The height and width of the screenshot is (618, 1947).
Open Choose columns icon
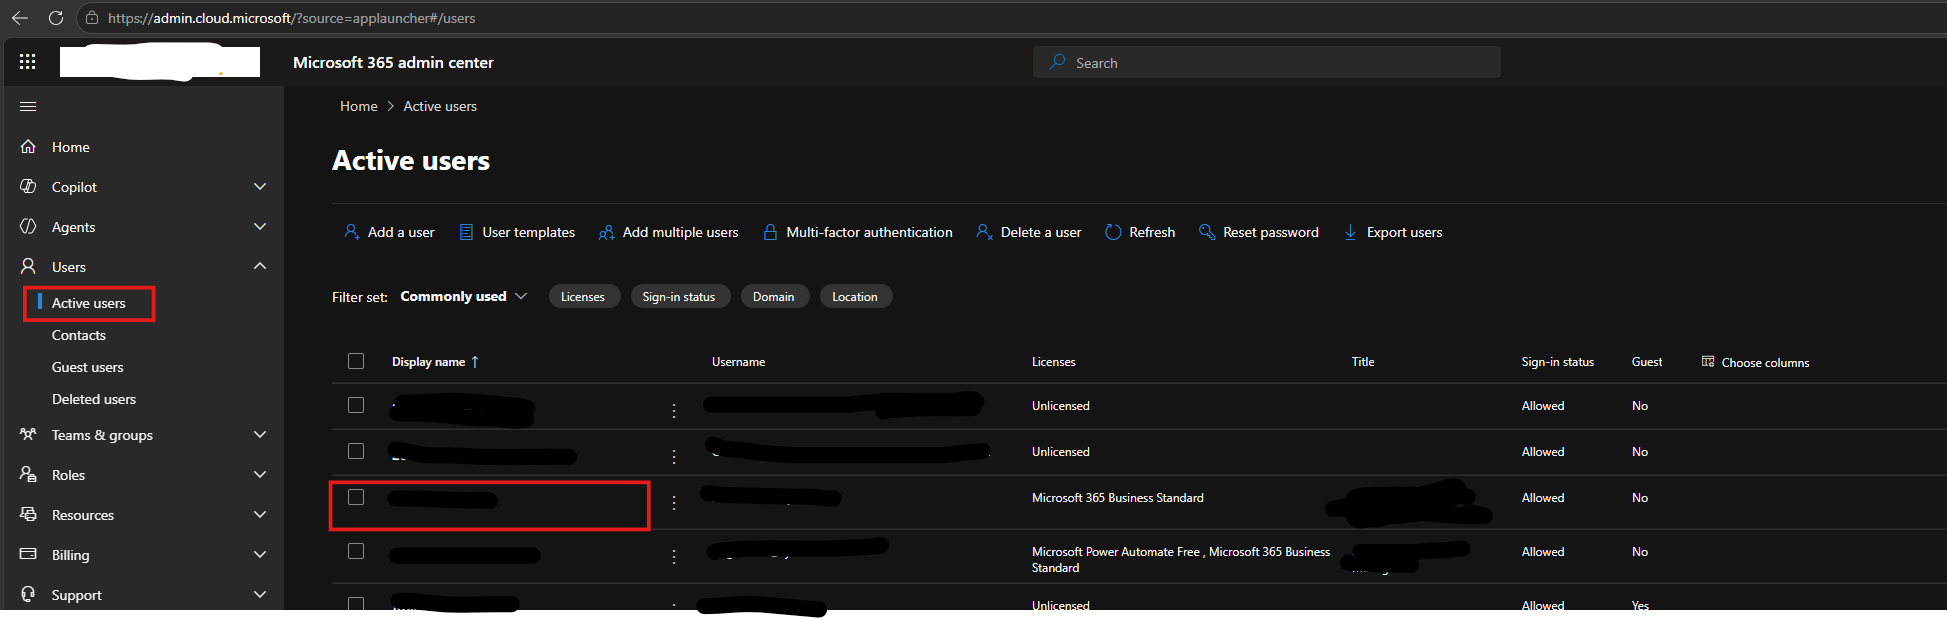tap(1708, 361)
